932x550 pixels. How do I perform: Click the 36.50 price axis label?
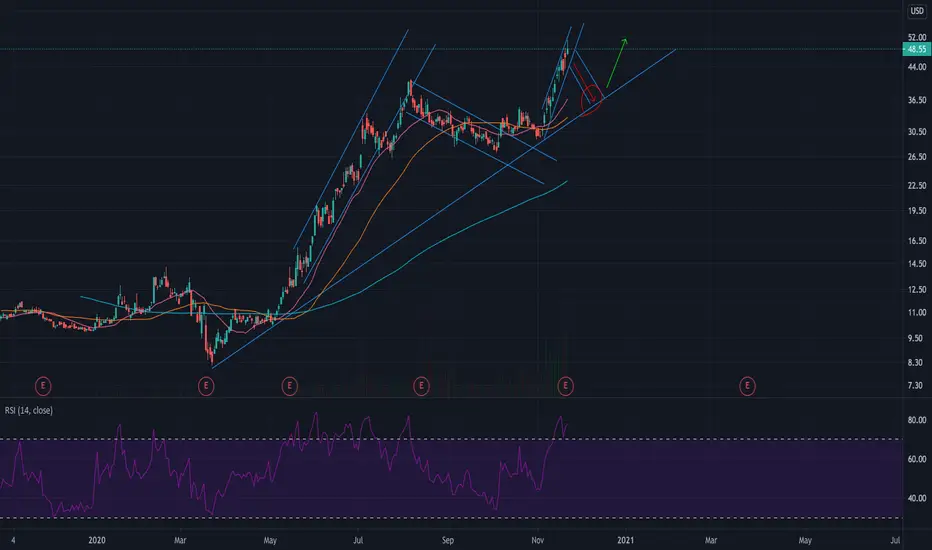(917, 100)
